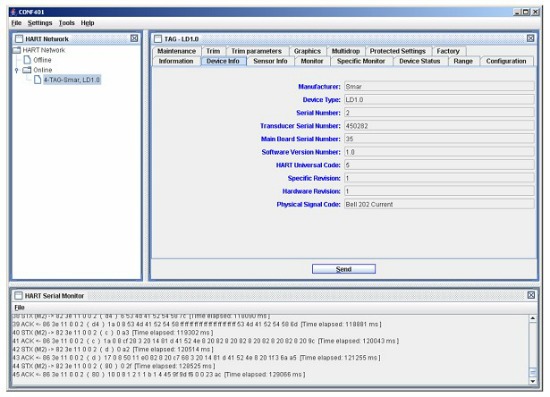
Task: Select serial monitor log line 40 STX
Action: [x=113, y=332]
